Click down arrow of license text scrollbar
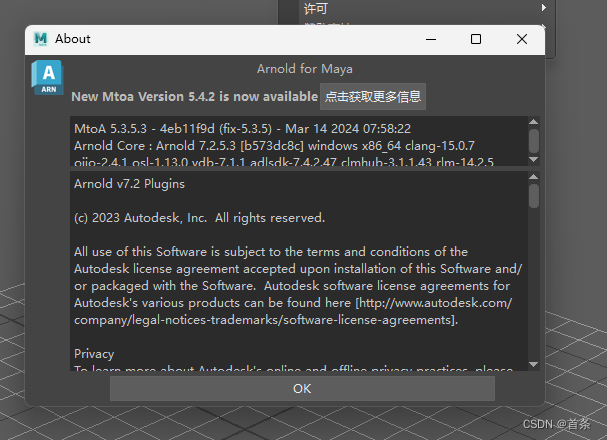The height and width of the screenshot is (440, 607). 533,365
